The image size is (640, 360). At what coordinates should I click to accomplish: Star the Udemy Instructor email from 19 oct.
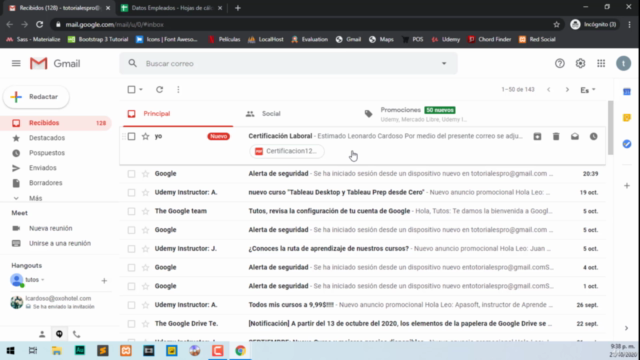click(x=145, y=193)
